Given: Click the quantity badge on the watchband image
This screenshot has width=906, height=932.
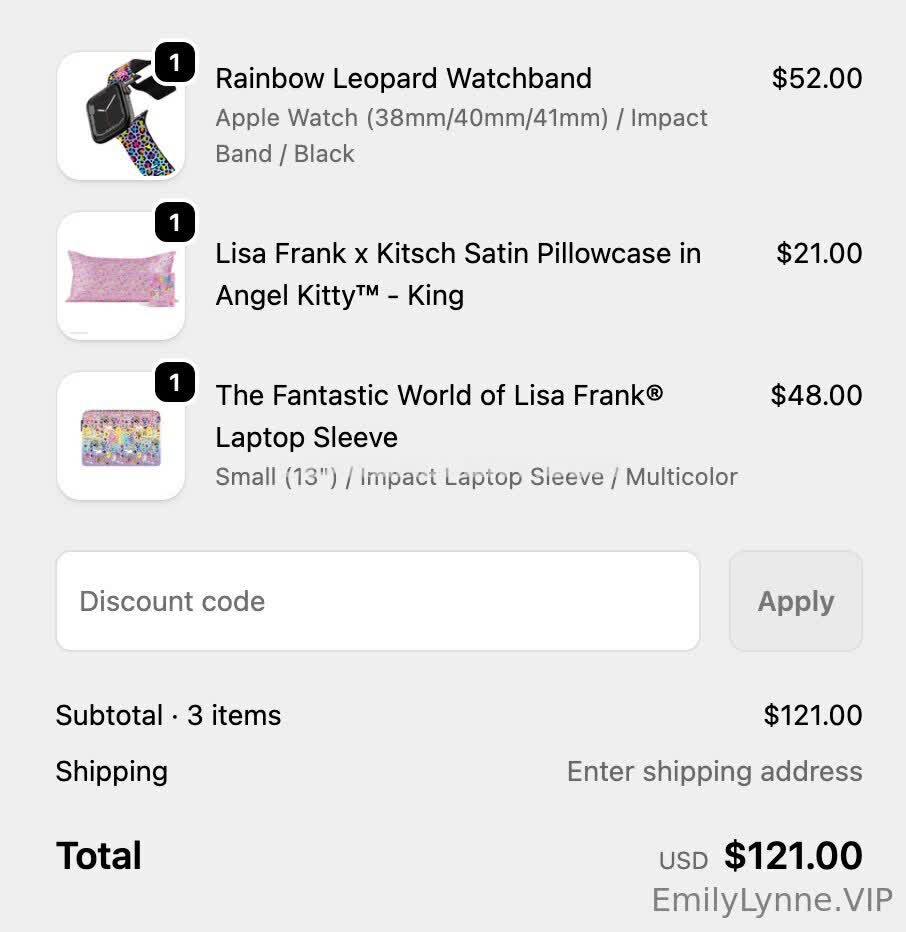Looking at the screenshot, I should 174,64.
